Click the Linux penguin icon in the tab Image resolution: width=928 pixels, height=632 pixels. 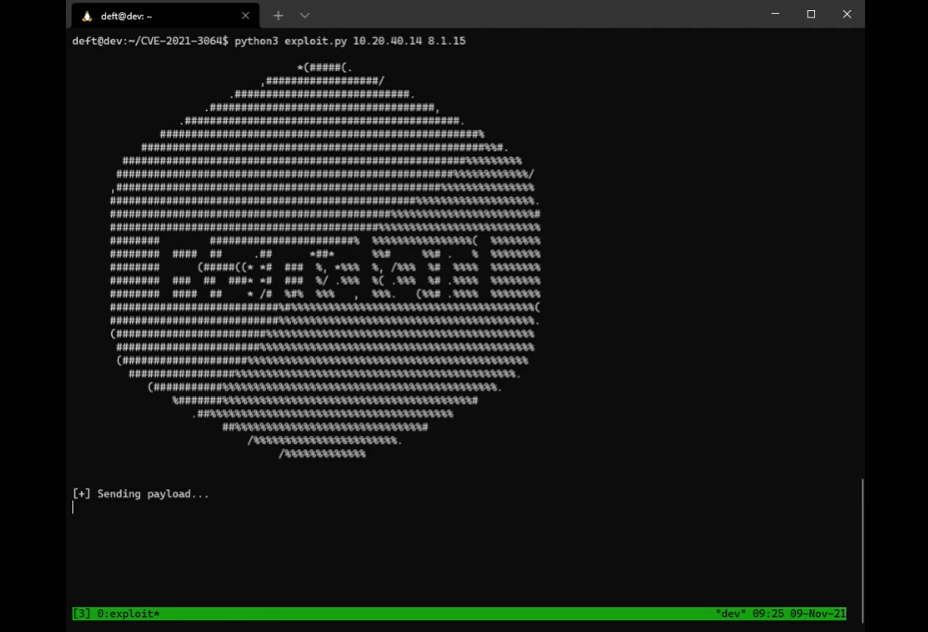(86, 16)
